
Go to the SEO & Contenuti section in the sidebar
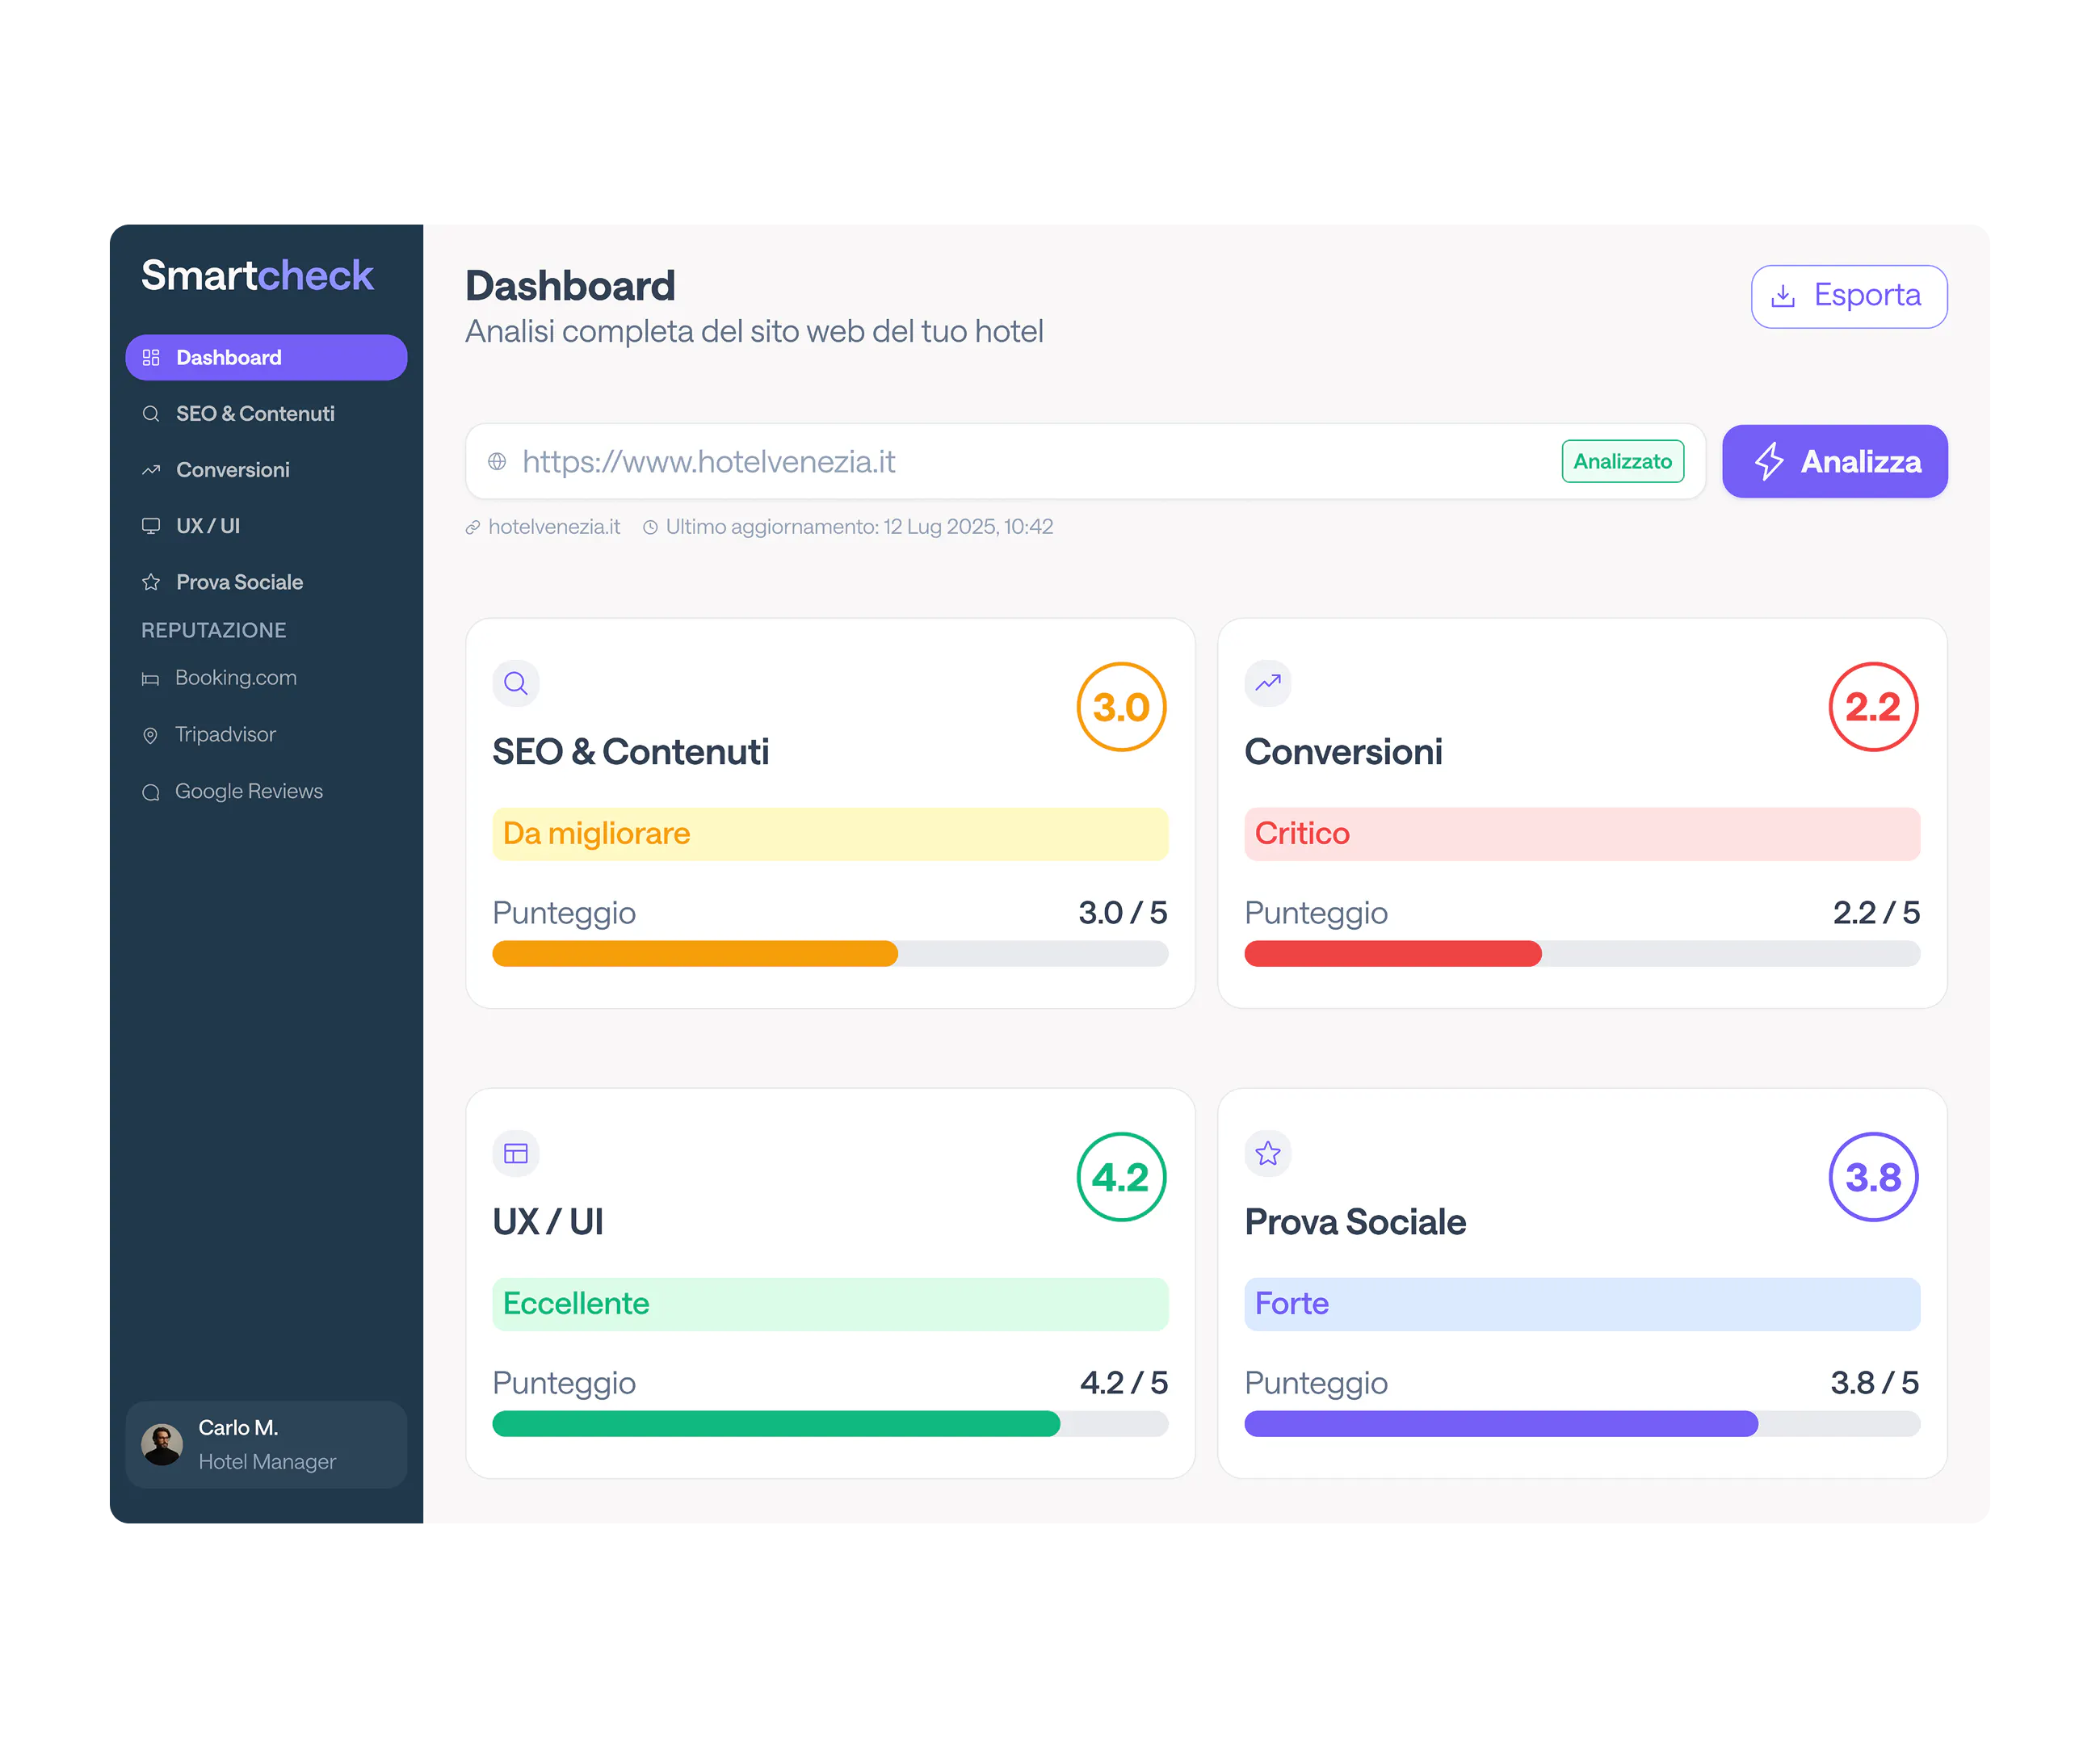coord(266,414)
